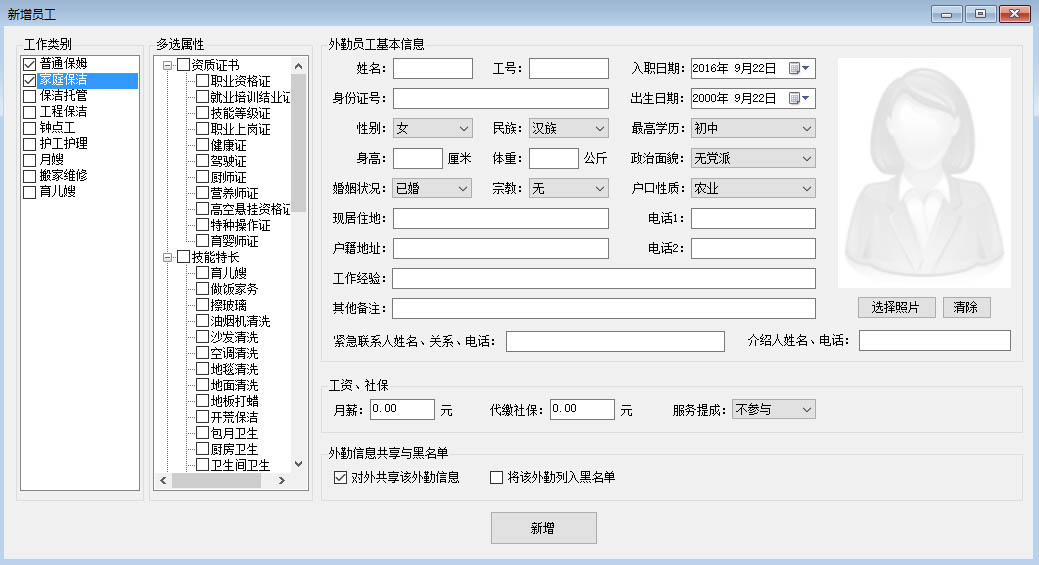Click the employee photo placeholder
Image resolution: width=1039 pixels, height=565 pixels.
[x=924, y=173]
